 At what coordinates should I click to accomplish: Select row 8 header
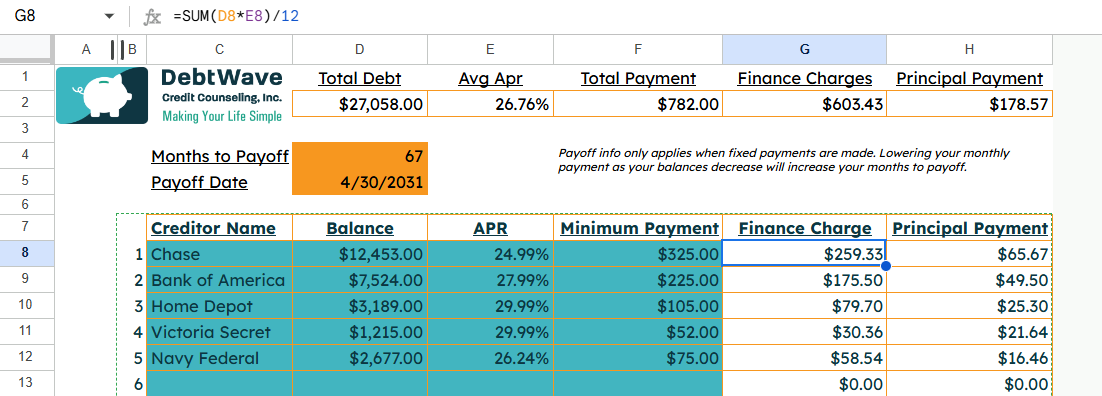click(x=27, y=253)
